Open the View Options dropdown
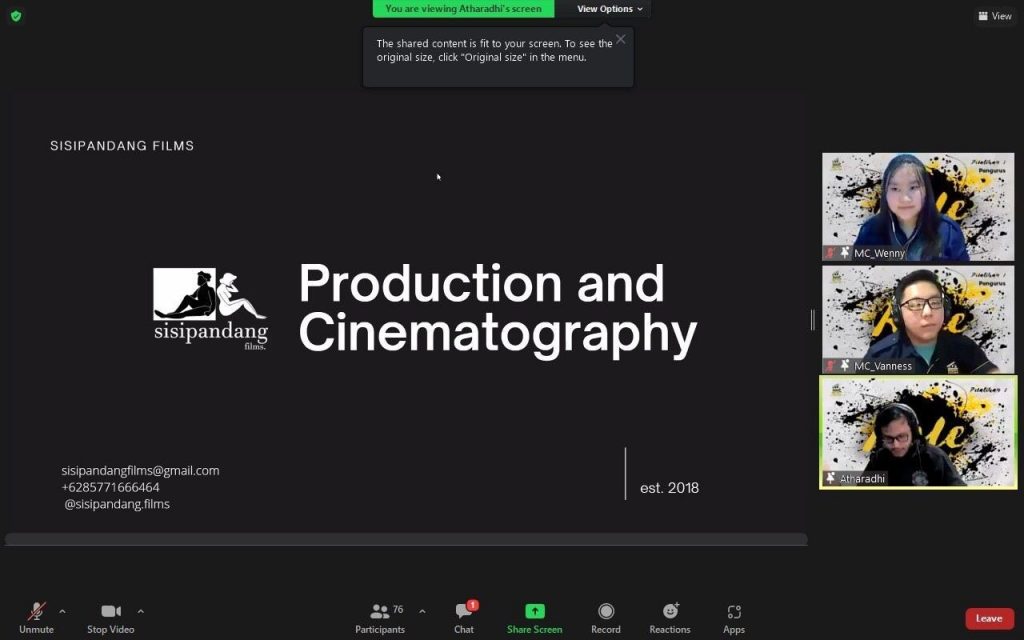Screen dimensions: 1024x640 [609, 8]
